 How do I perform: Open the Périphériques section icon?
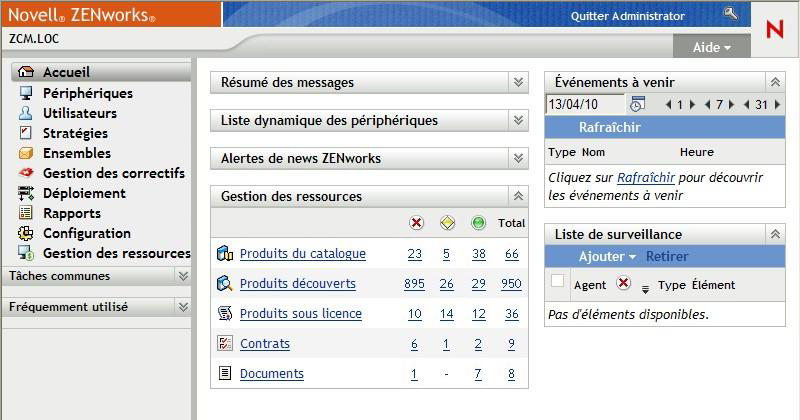click(26, 93)
